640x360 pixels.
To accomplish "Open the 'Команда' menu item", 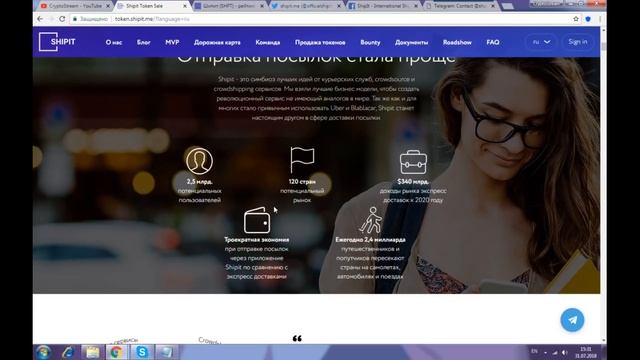I will 268,42.
